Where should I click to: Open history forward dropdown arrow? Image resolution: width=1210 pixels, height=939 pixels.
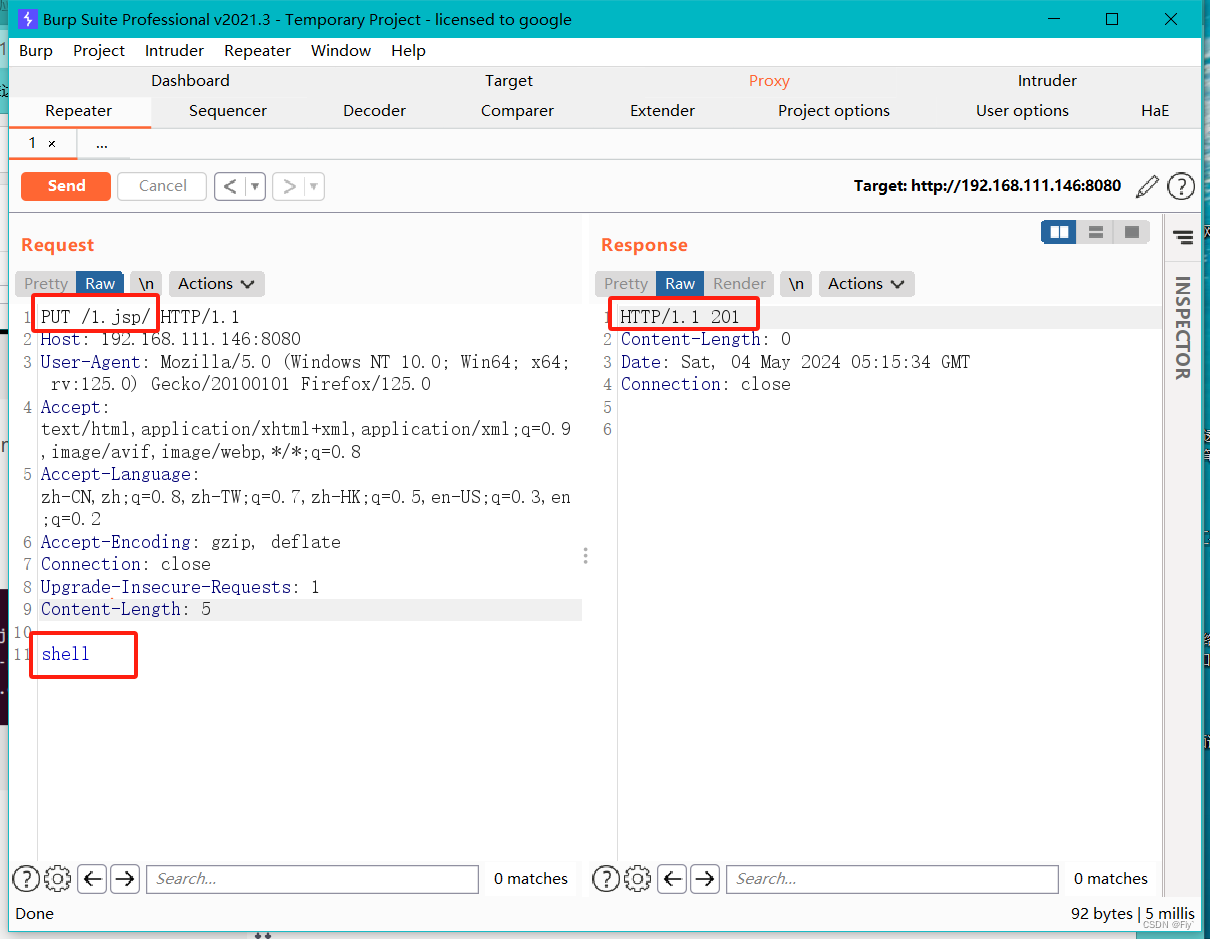[314, 186]
